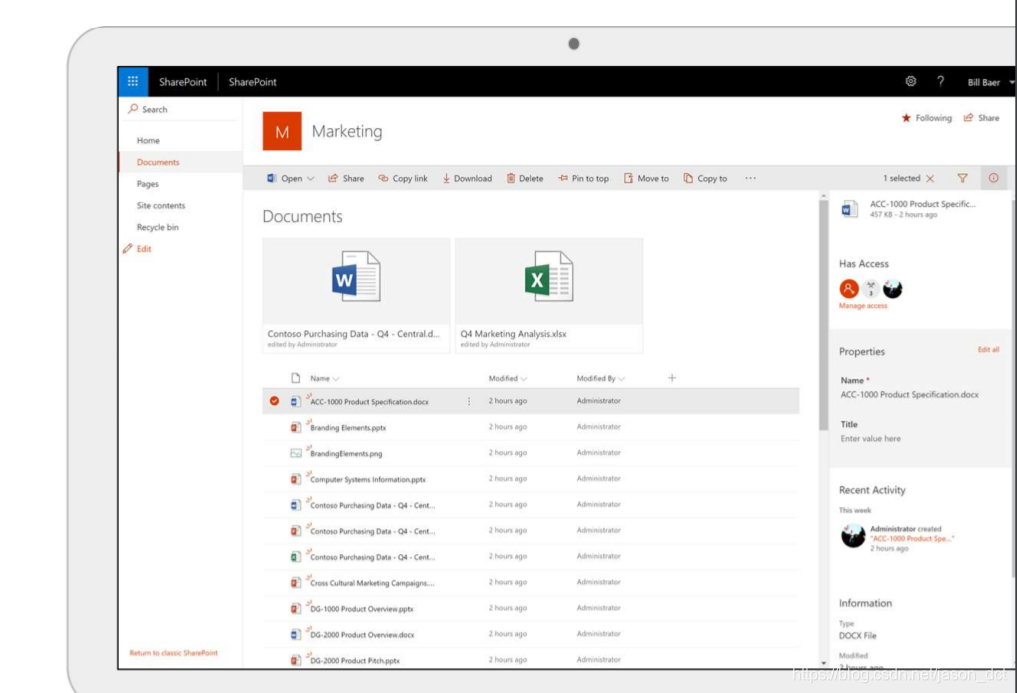Open the filter funnel icon
This screenshot has width=1017, height=693.
(x=963, y=178)
